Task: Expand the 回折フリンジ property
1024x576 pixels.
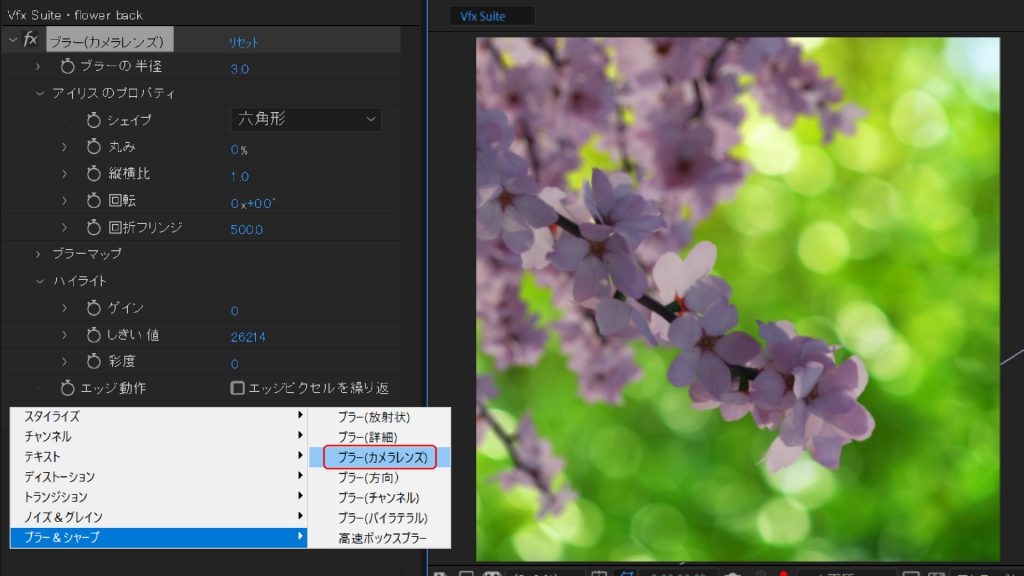Action: pos(64,227)
